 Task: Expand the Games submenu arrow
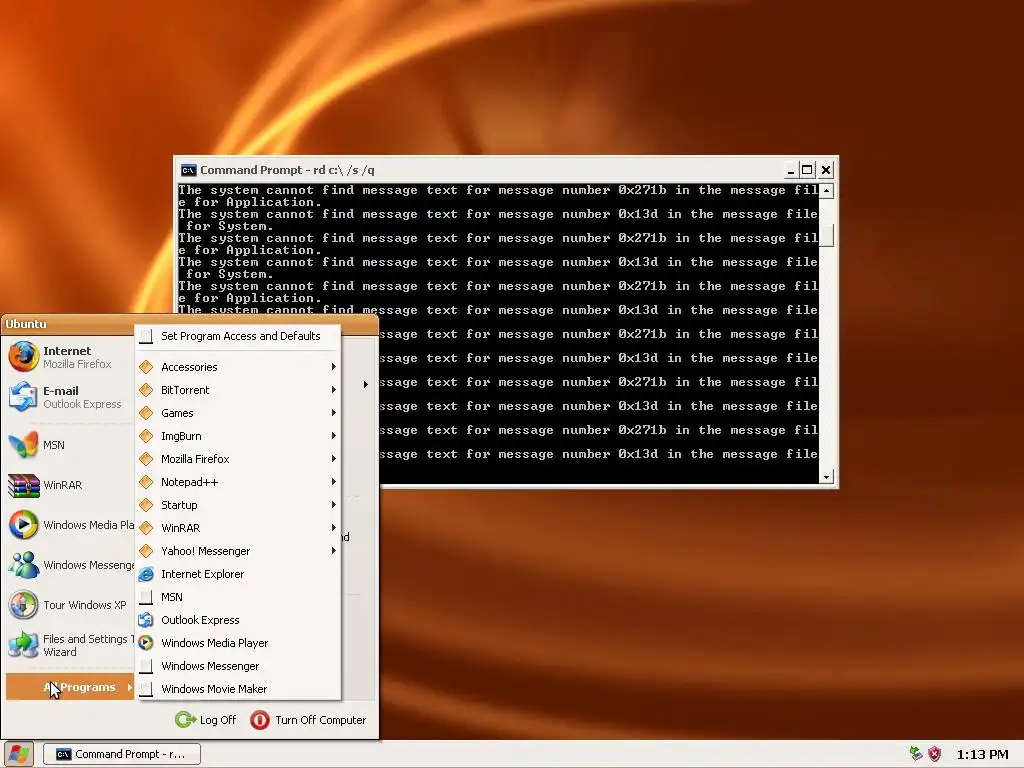coord(334,413)
